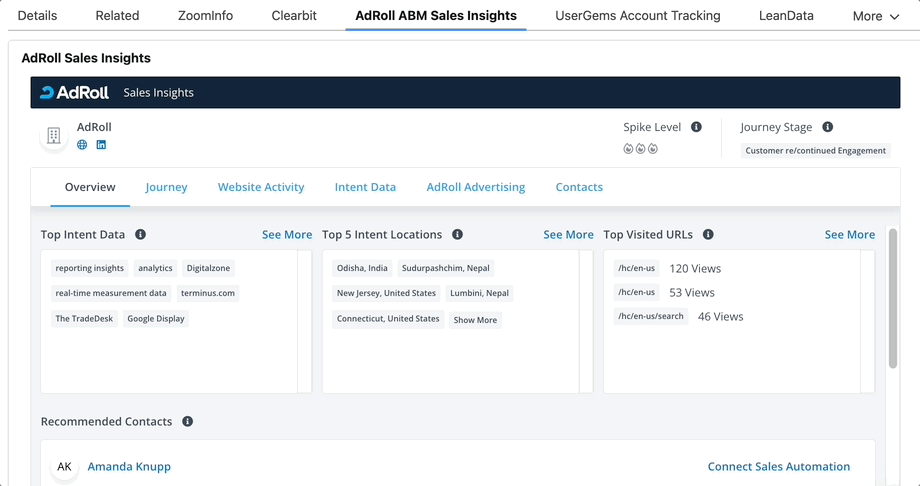Expand locations with Show More
The width and height of the screenshot is (920, 486).
click(475, 320)
